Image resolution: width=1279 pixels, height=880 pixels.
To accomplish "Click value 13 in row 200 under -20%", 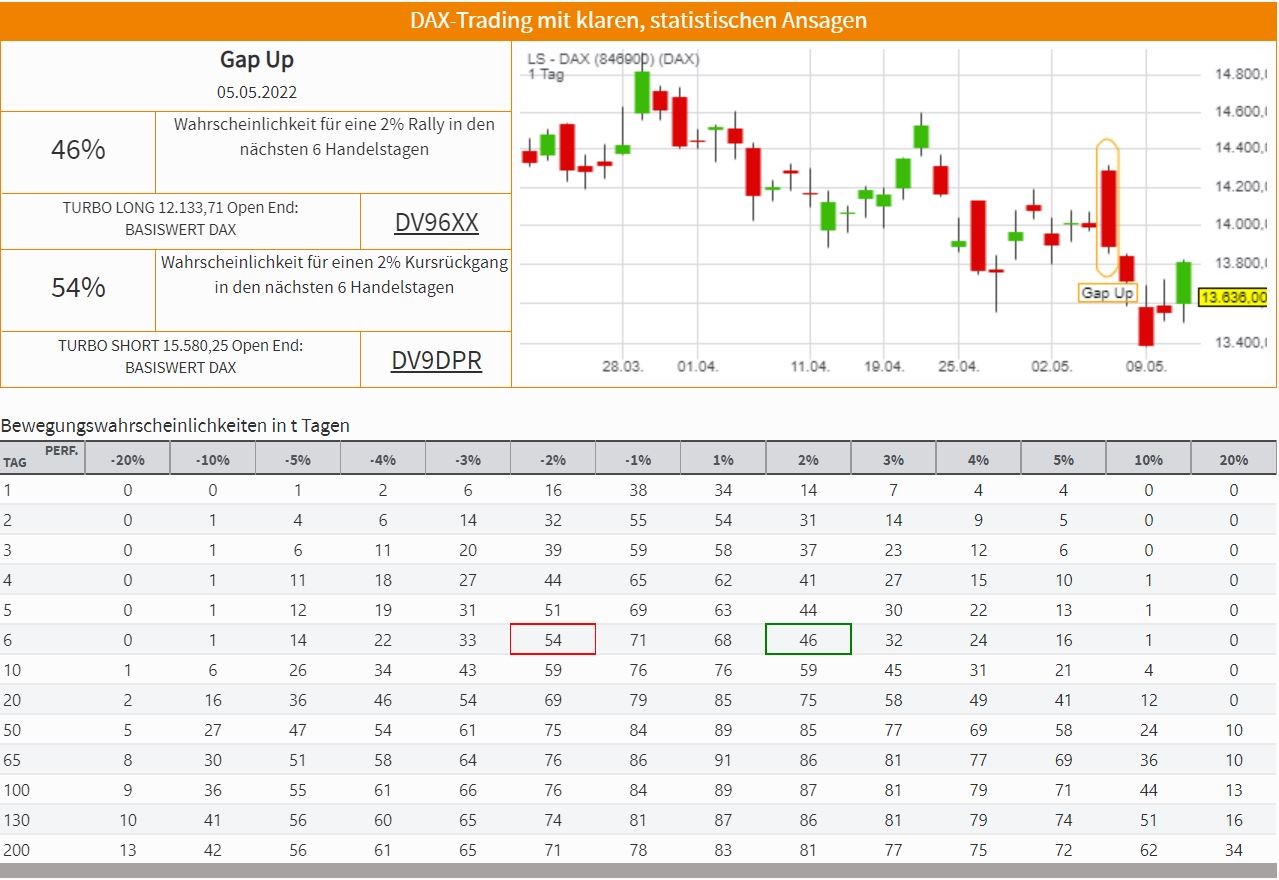I will pyautogui.click(x=127, y=850).
